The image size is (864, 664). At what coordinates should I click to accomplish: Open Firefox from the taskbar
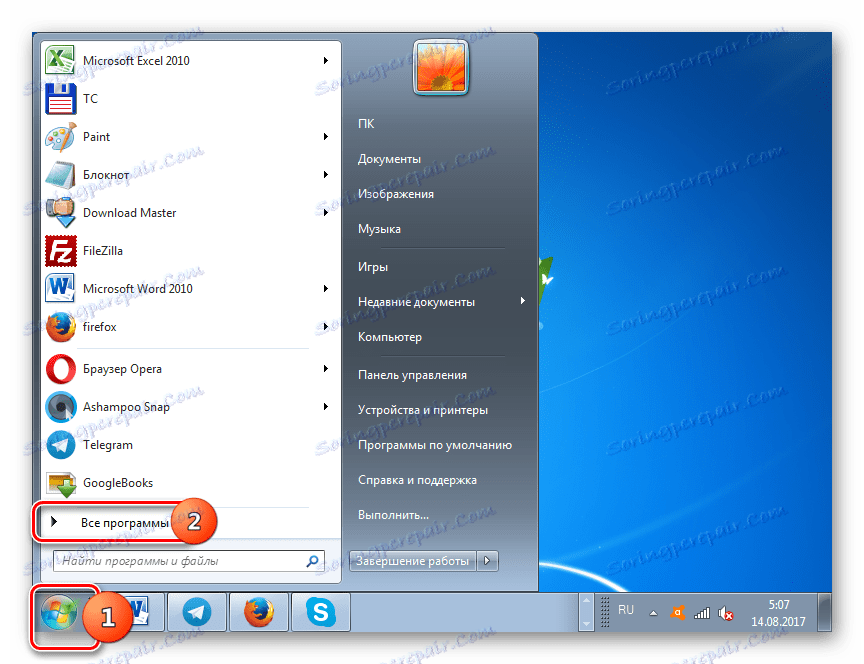coord(259,612)
